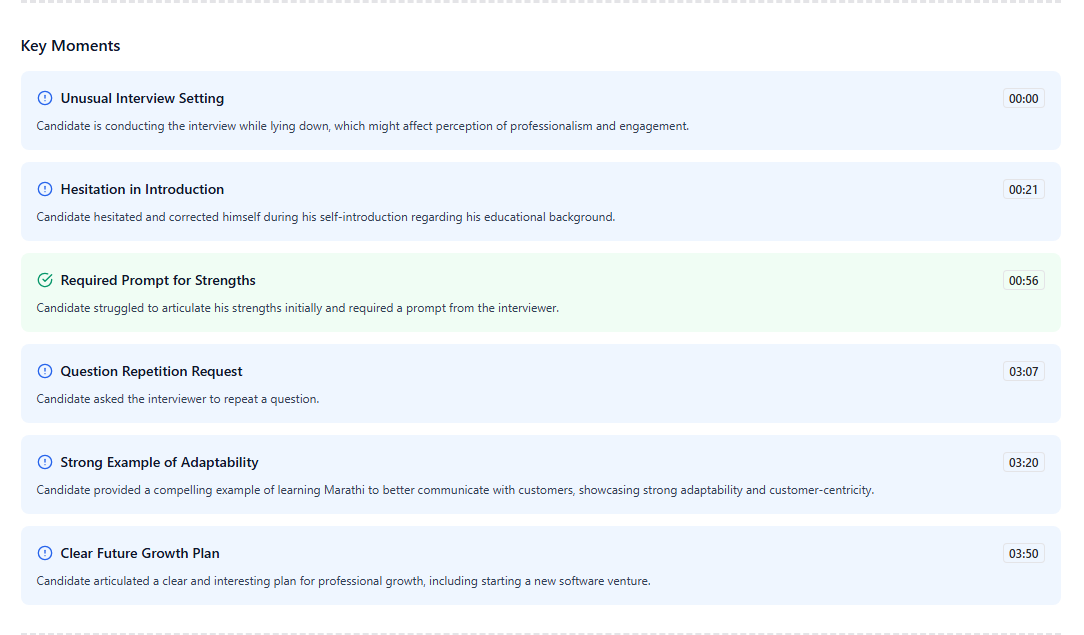Select the Hesitation in Introduction heading
The height and width of the screenshot is (635, 1084).
(142, 189)
